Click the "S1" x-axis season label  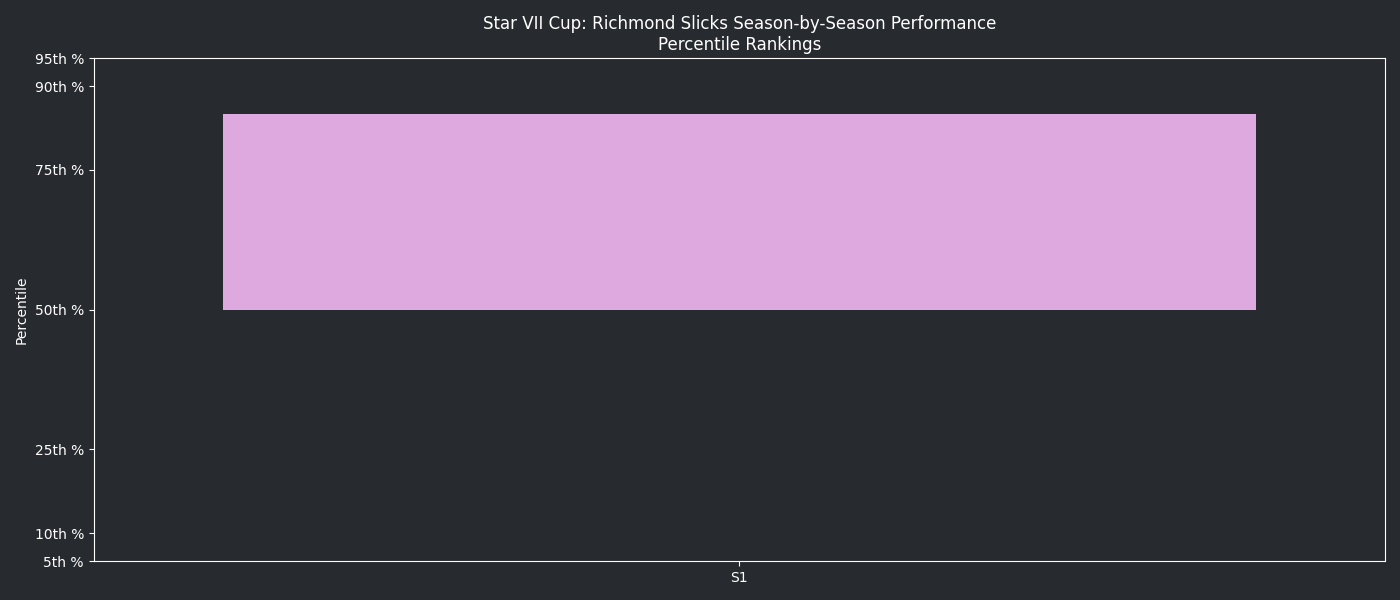[x=739, y=578]
